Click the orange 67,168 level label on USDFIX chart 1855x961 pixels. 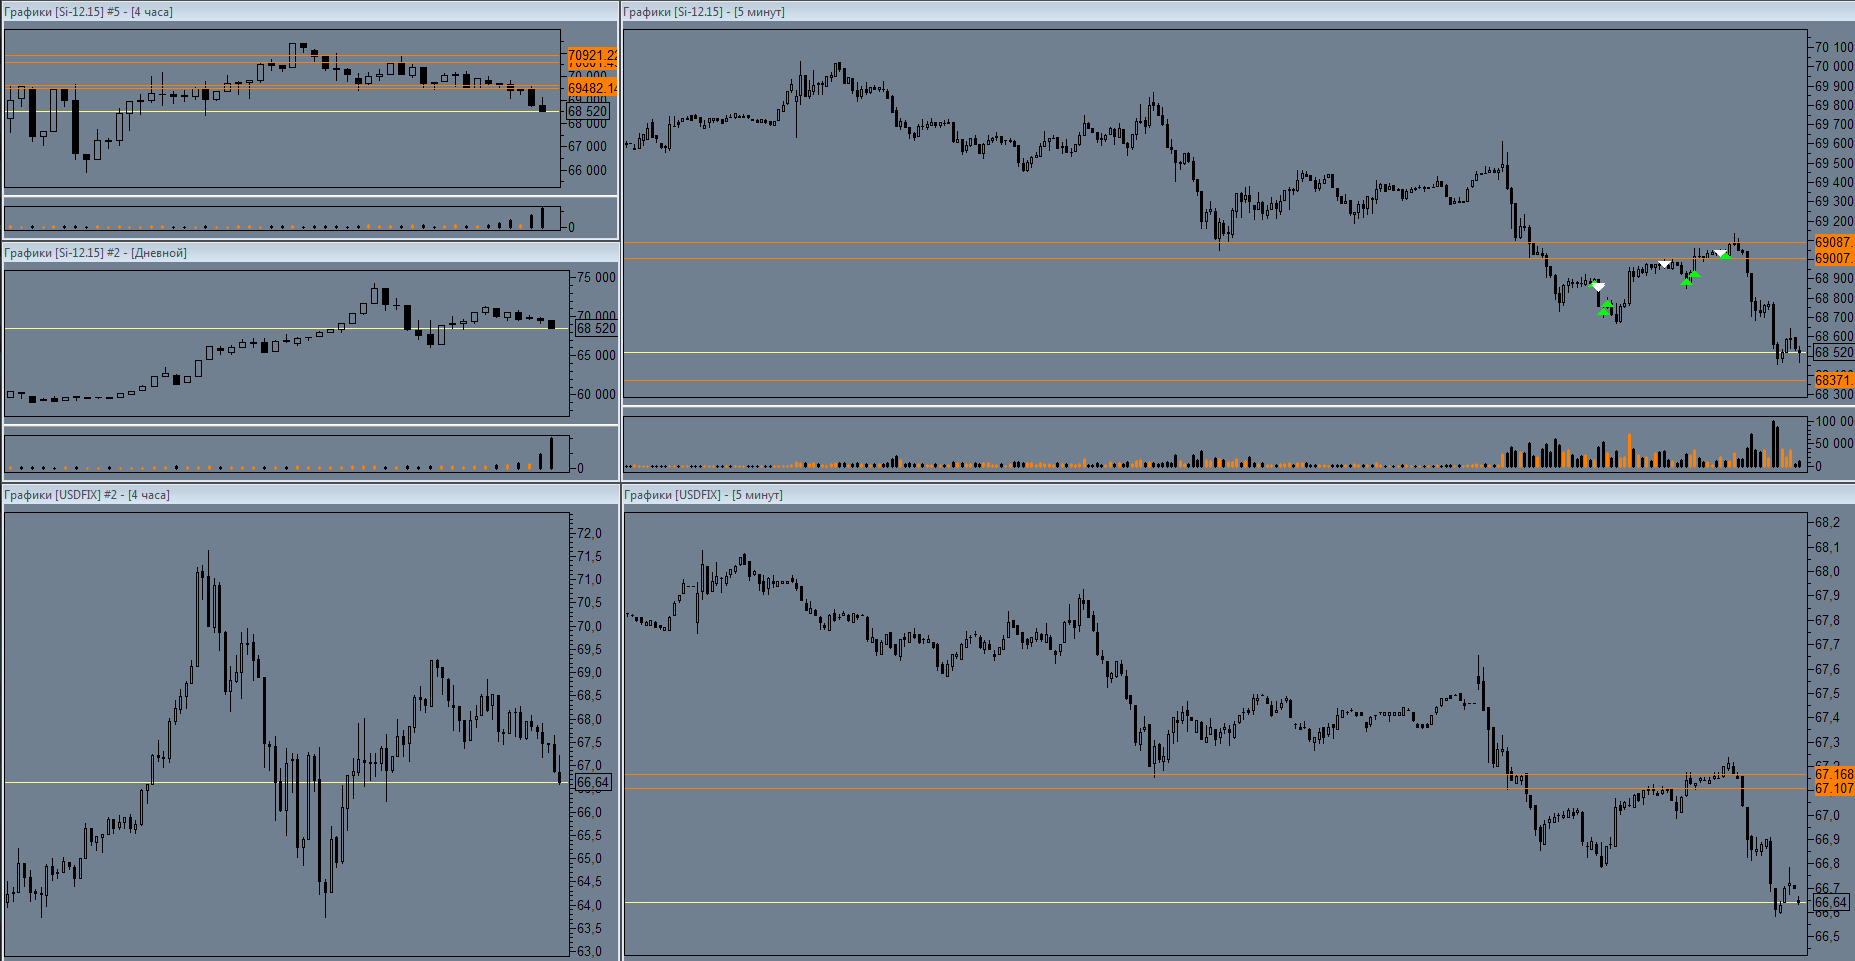1833,774
